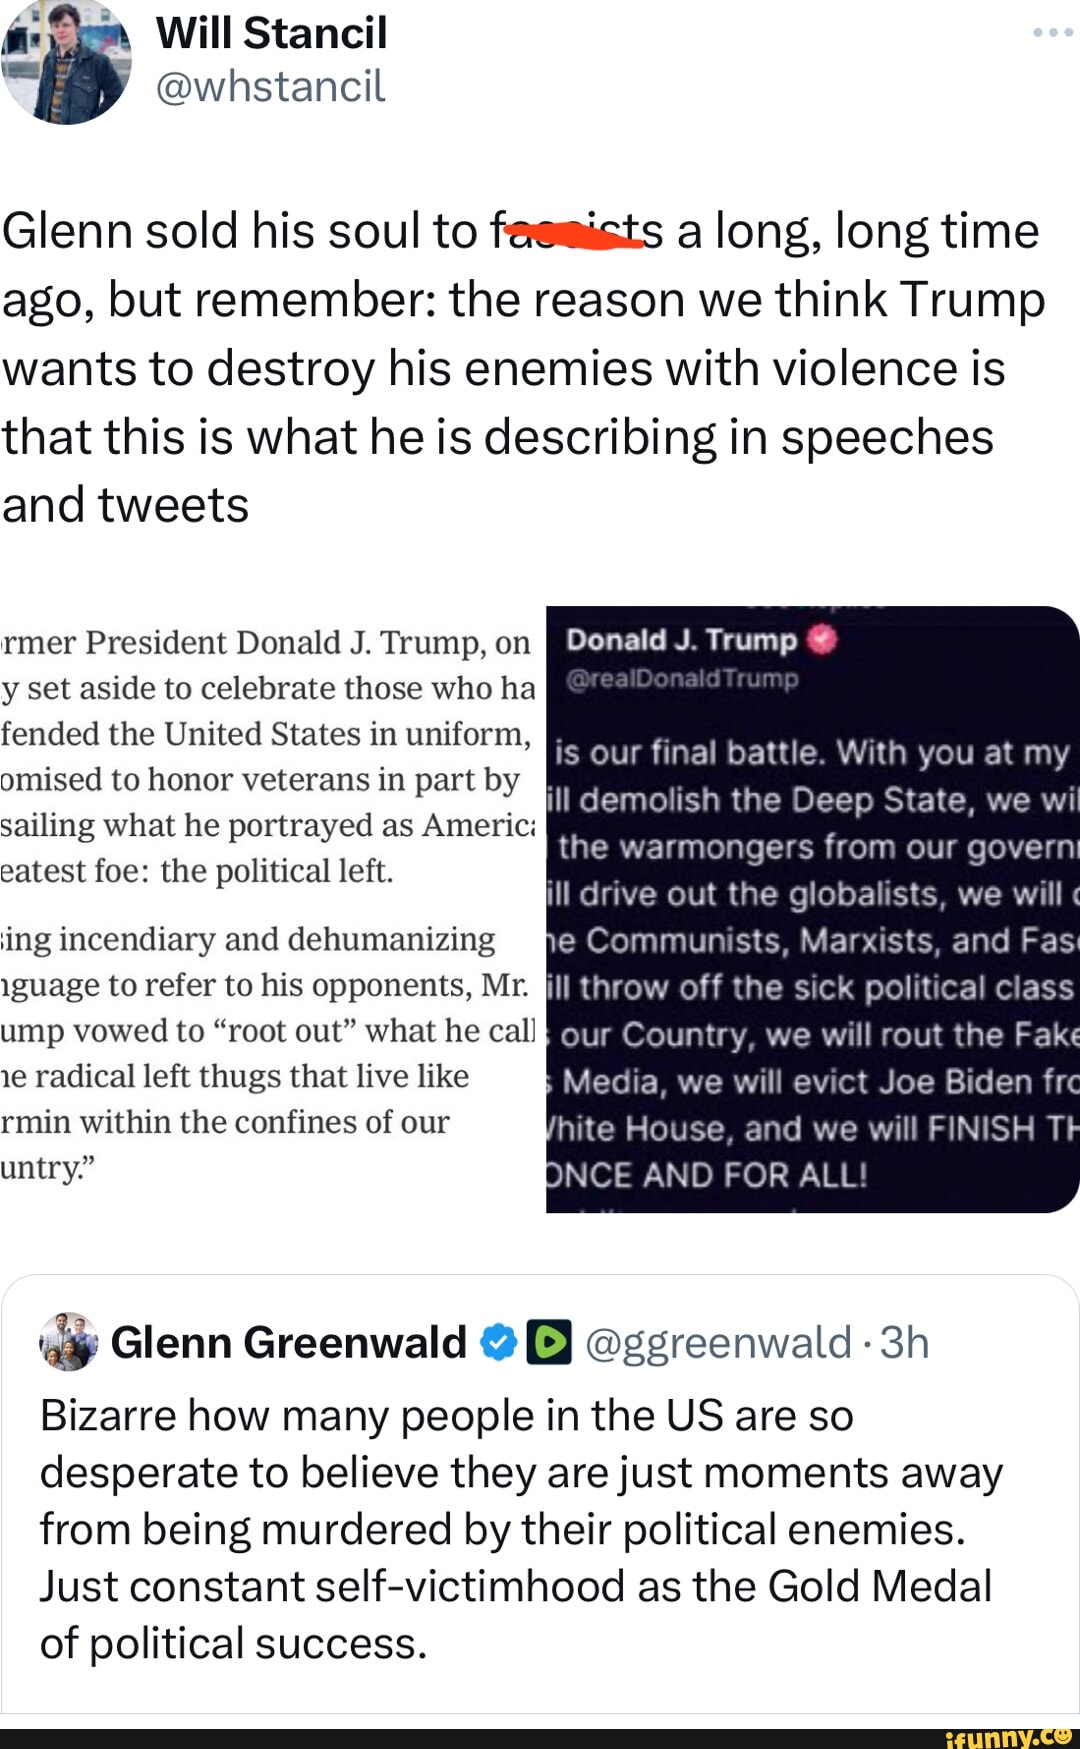Click the 3h timestamp on quoted tweet
The width and height of the screenshot is (1080, 1749).
click(x=905, y=1343)
